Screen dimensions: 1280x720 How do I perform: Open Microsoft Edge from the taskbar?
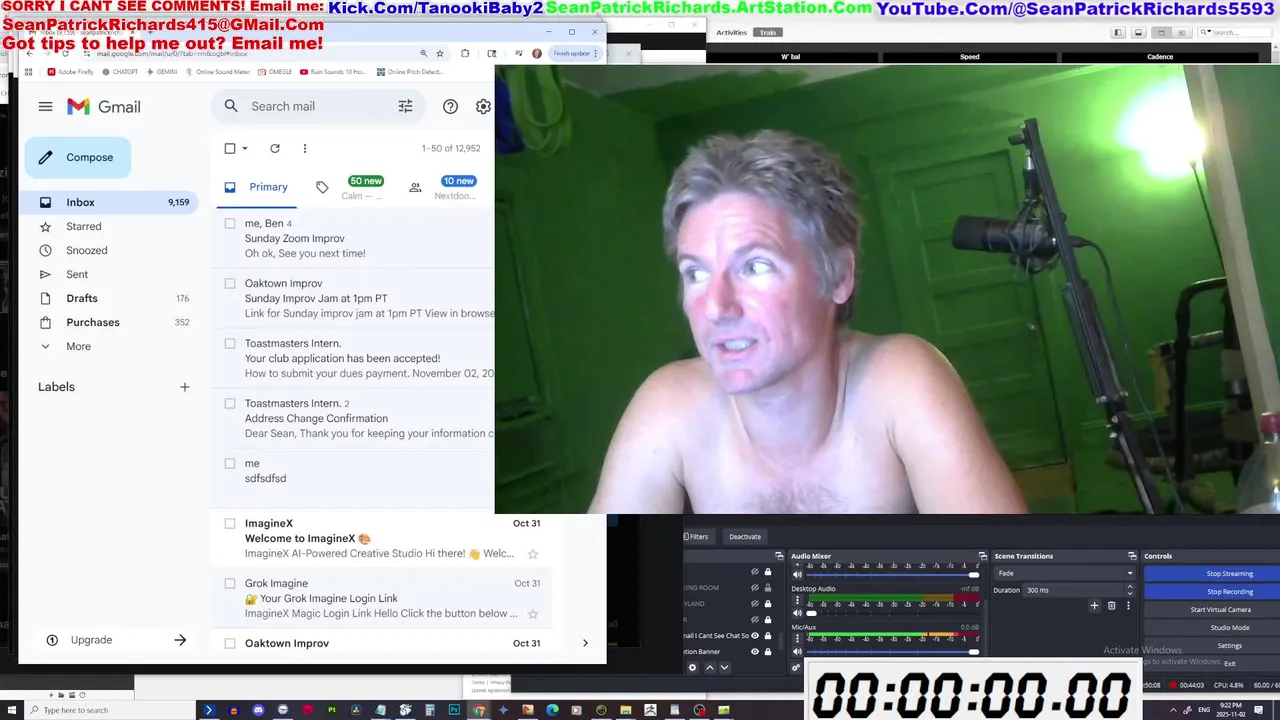click(x=552, y=710)
